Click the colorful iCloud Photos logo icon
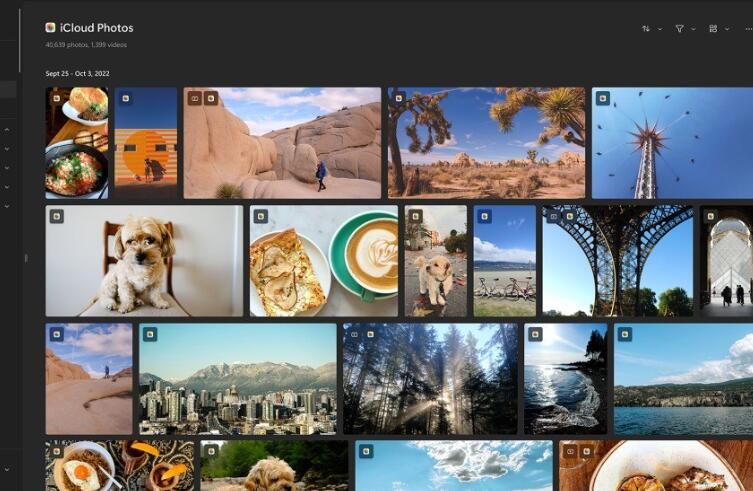 tap(50, 27)
